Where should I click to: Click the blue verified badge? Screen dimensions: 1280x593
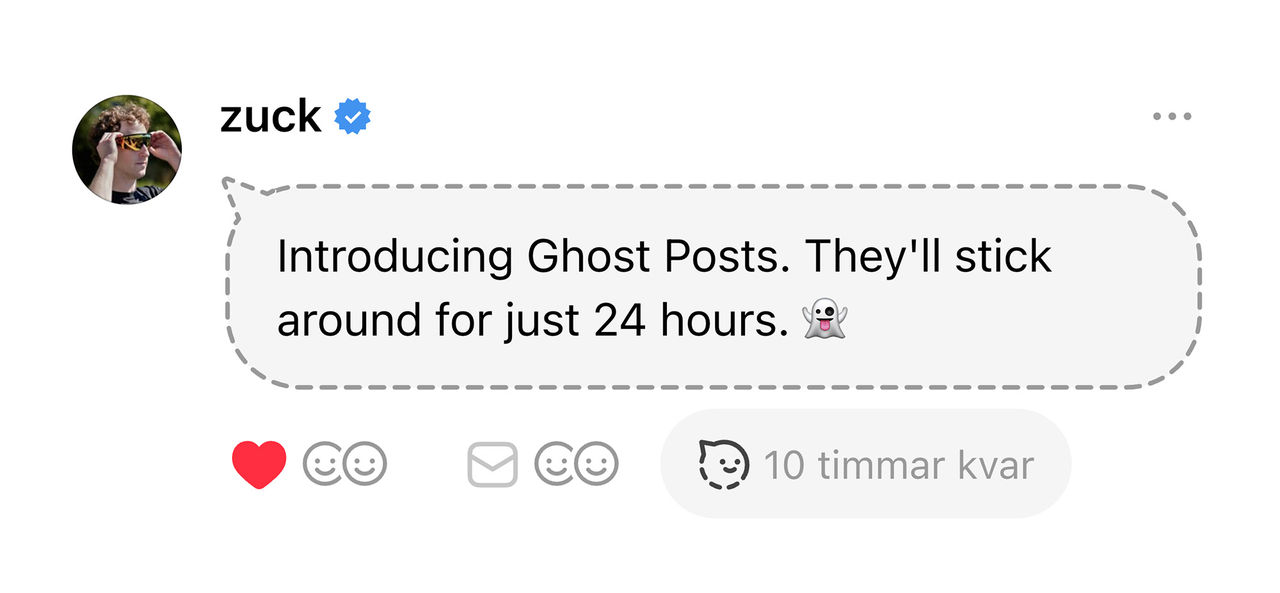tap(352, 117)
